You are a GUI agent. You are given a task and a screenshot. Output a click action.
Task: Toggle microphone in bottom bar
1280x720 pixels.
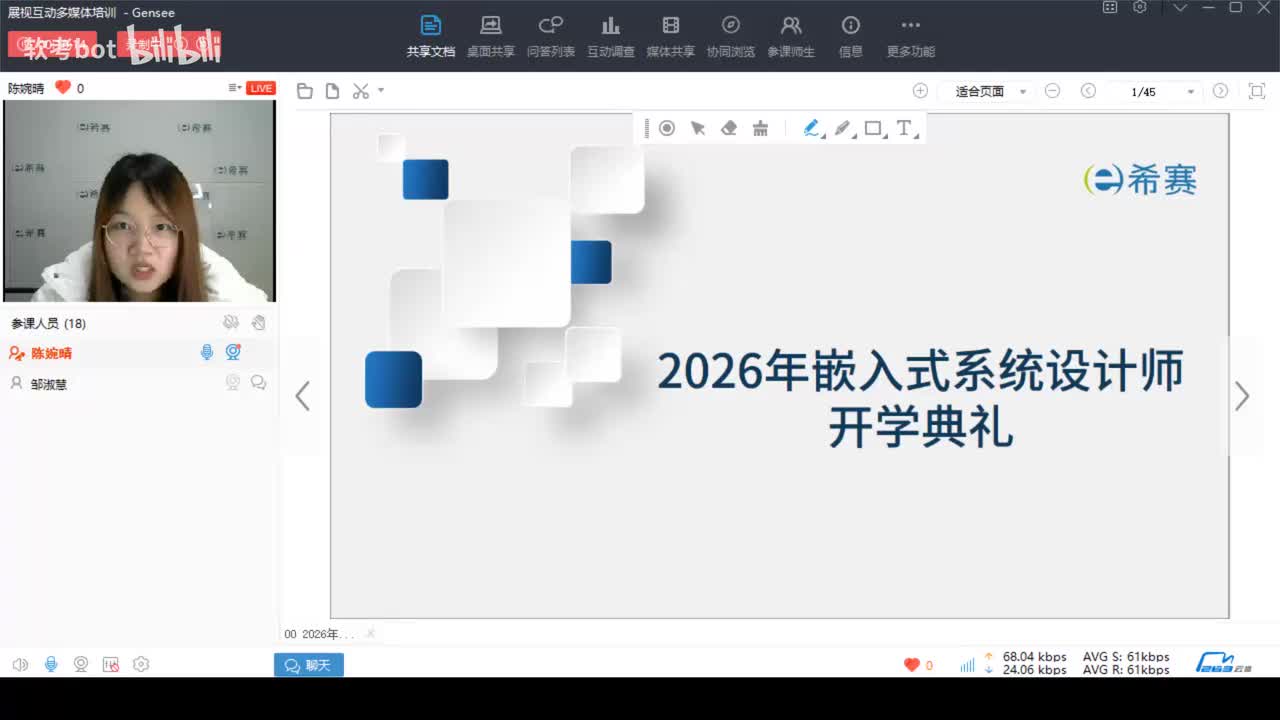click(x=51, y=664)
